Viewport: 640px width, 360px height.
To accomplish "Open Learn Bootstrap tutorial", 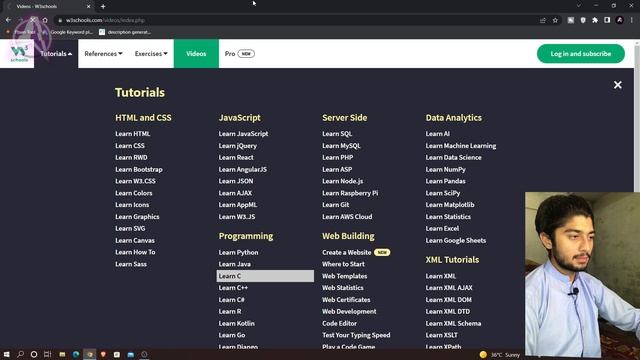I will (x=139, y=169).
